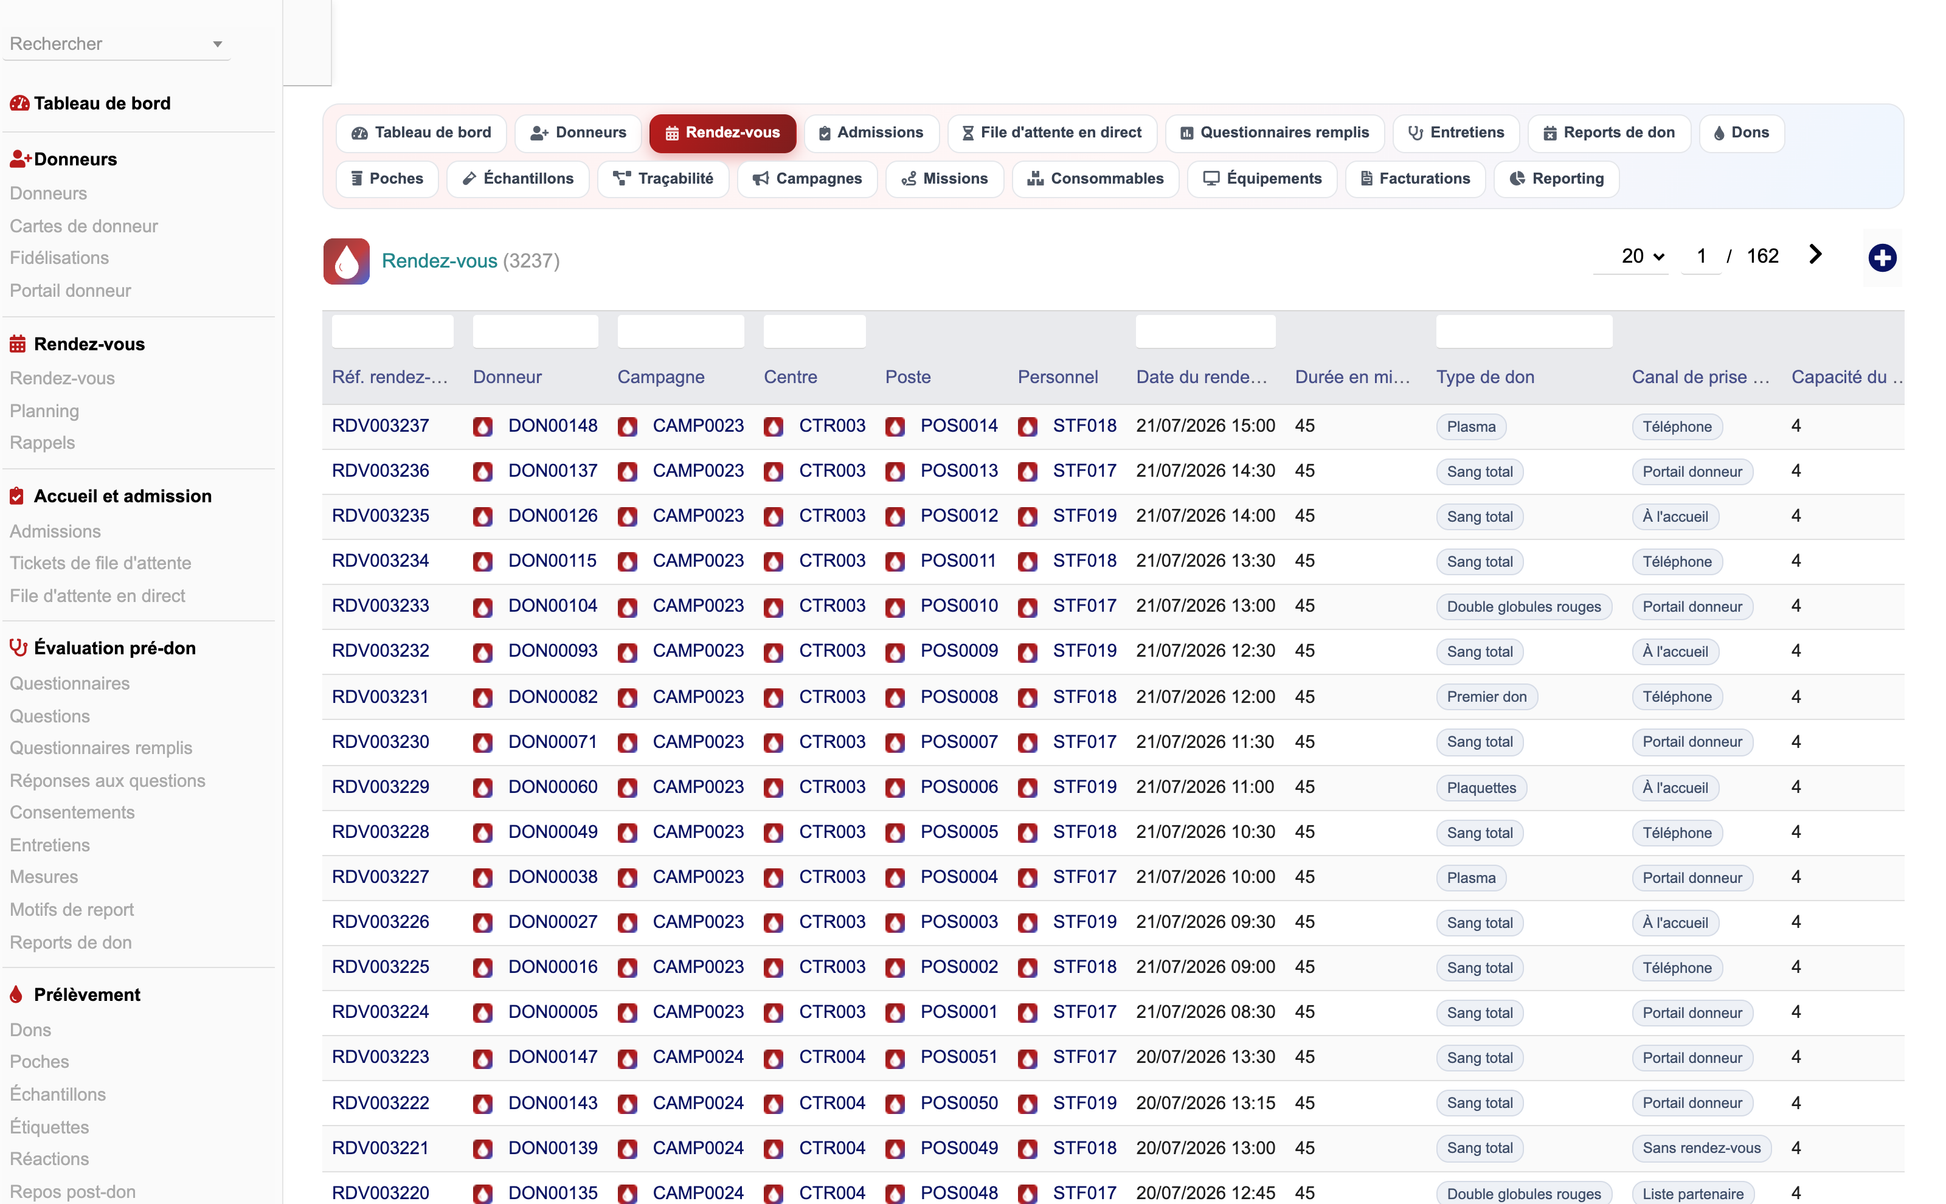
Task: Click the Premier don tag
Action: pyautogui.click(x=1487, y=697)
